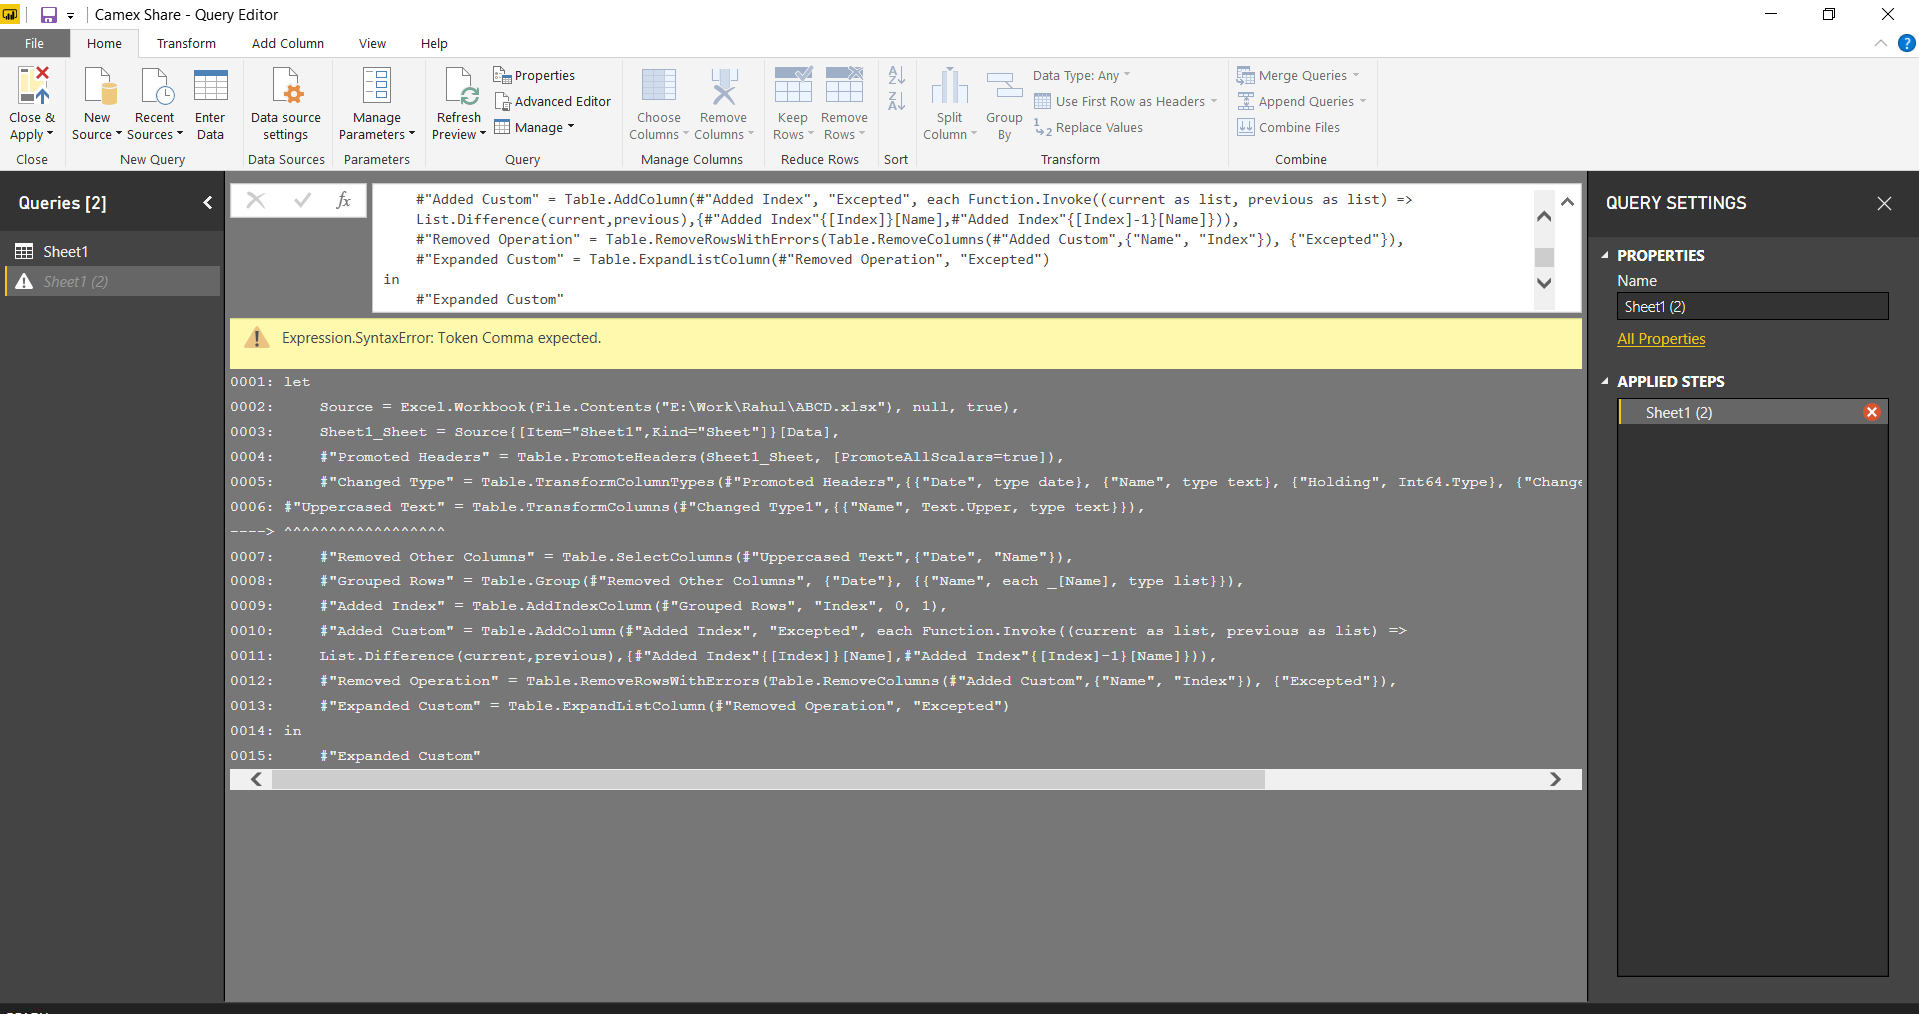
Task: Click the query Name input field
Action: [1752, 306]
